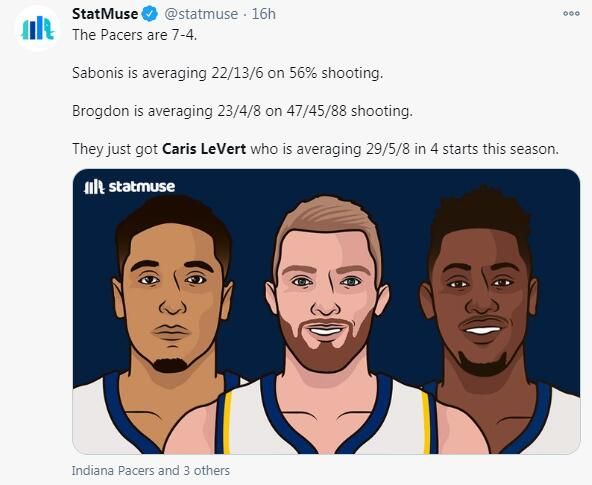Screen dimensions: 592x485
Task: Click the left player's goatee
Action: 170,365
